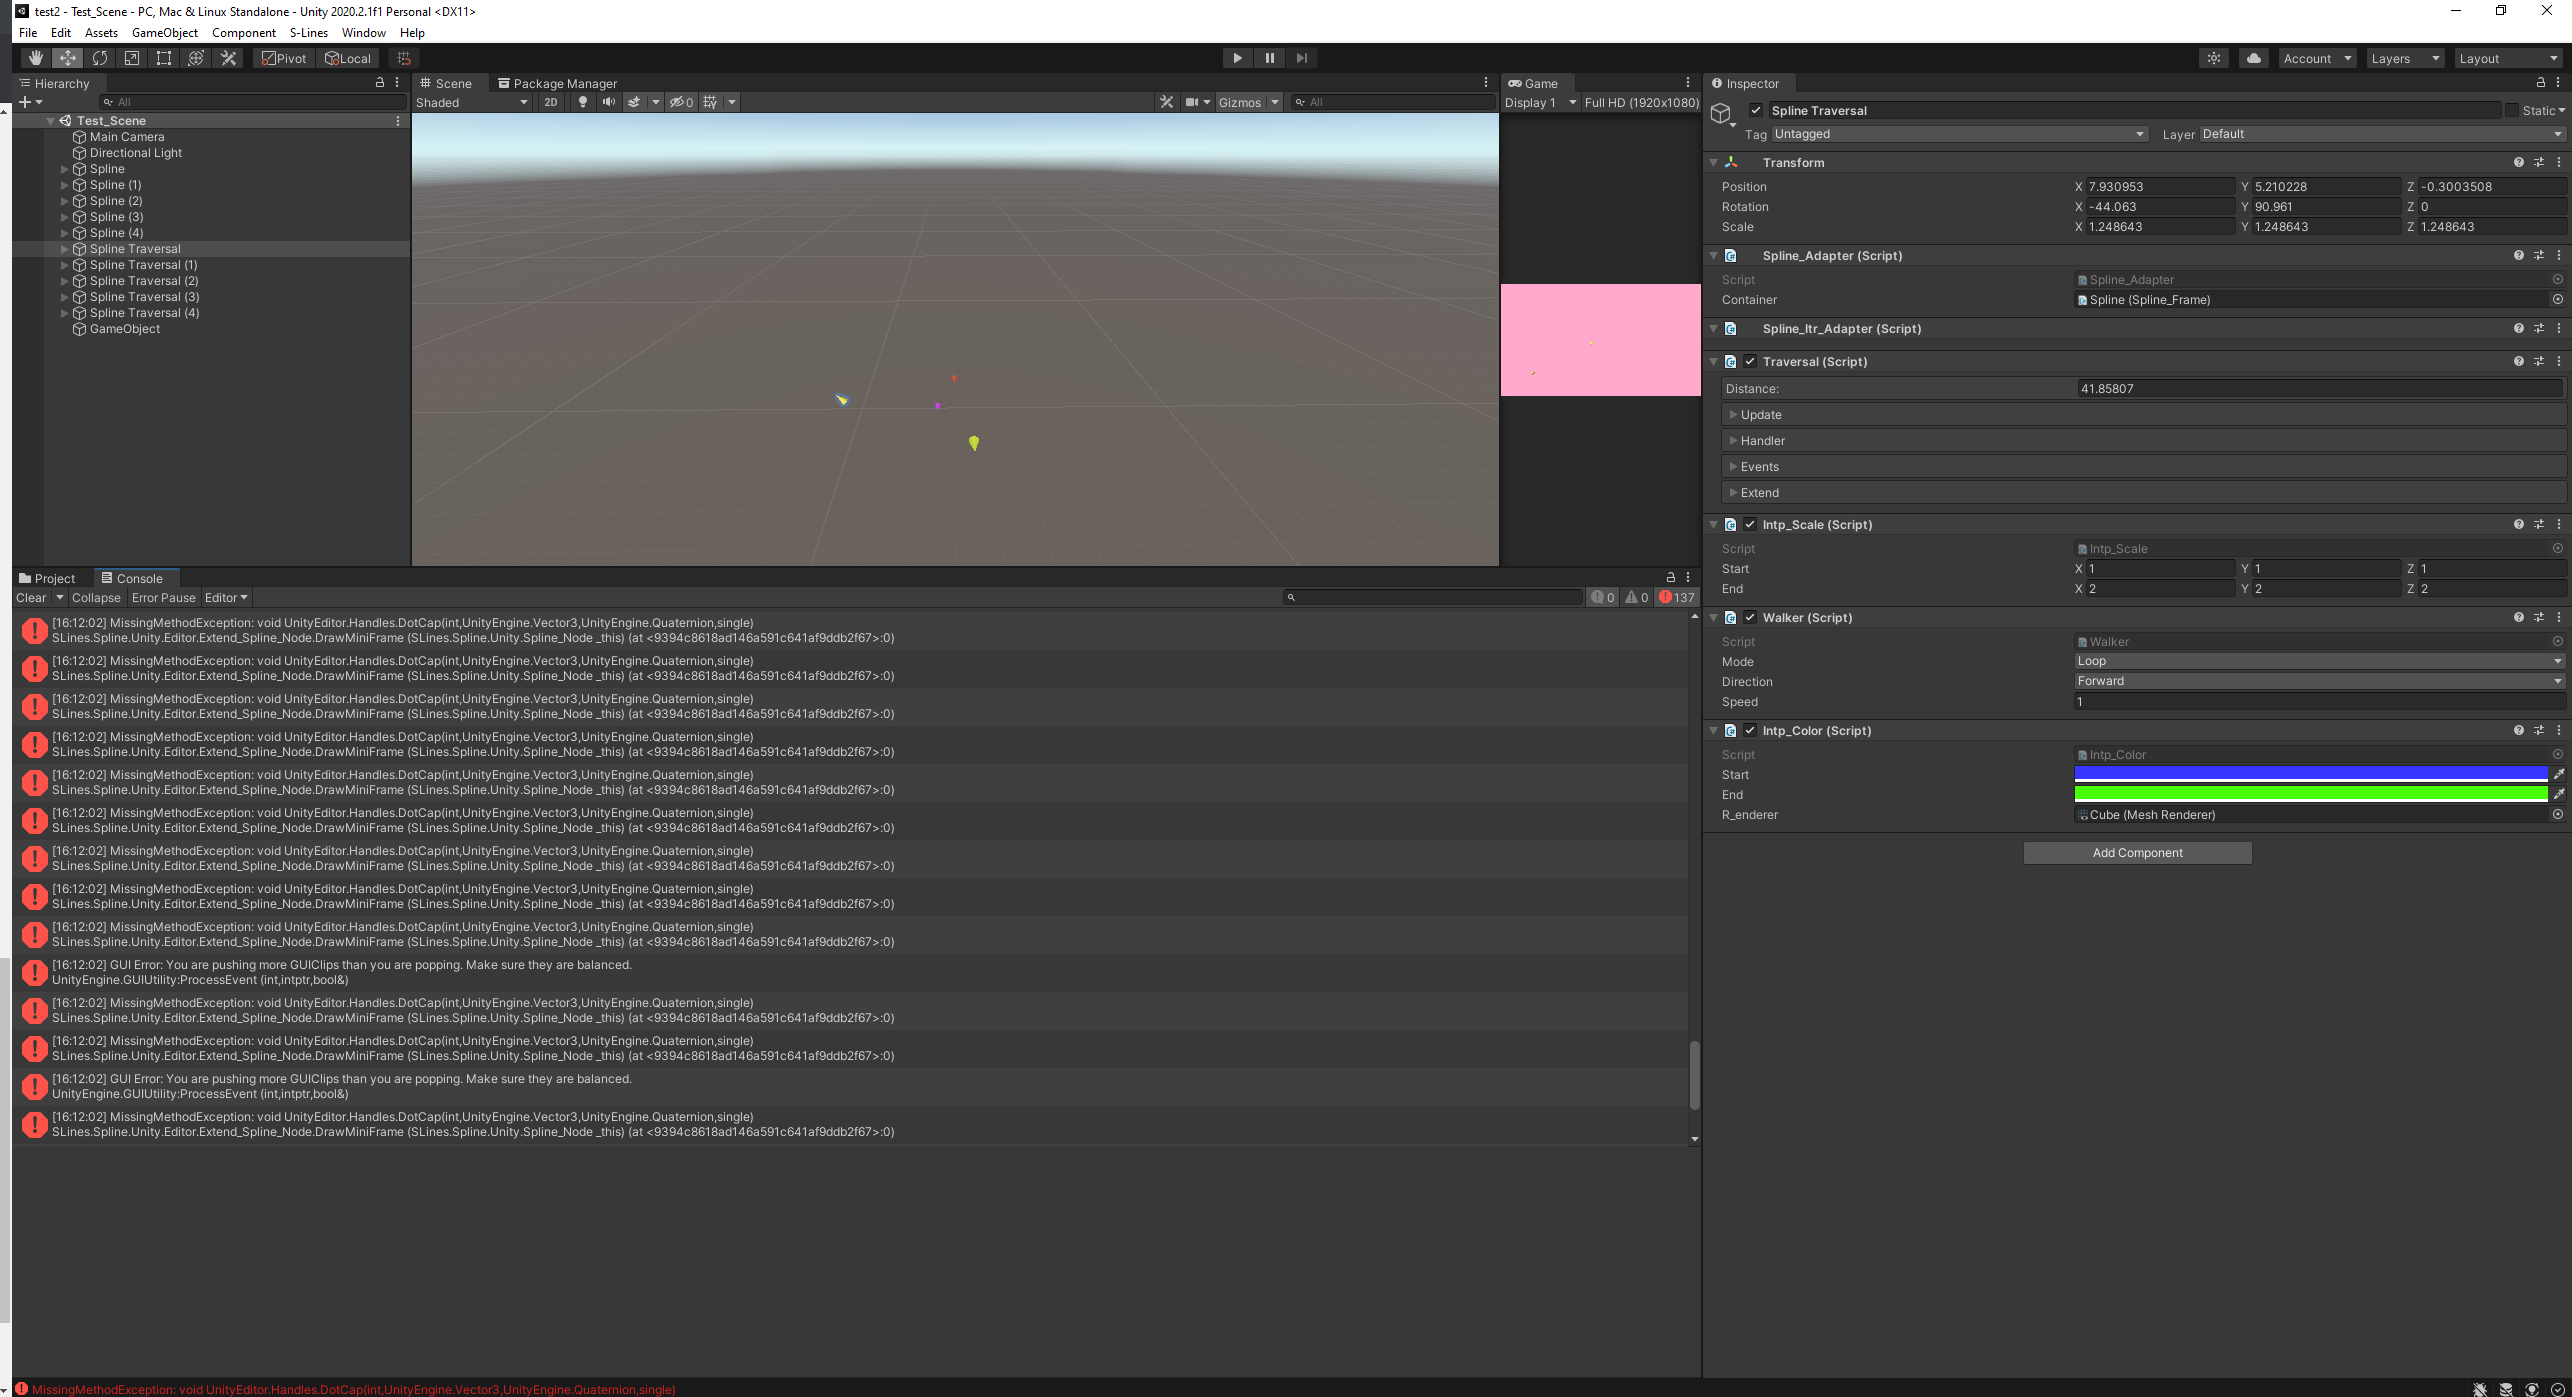Clear the console log
Screen dimensions: 2572x1397
[x=31, y=598]
